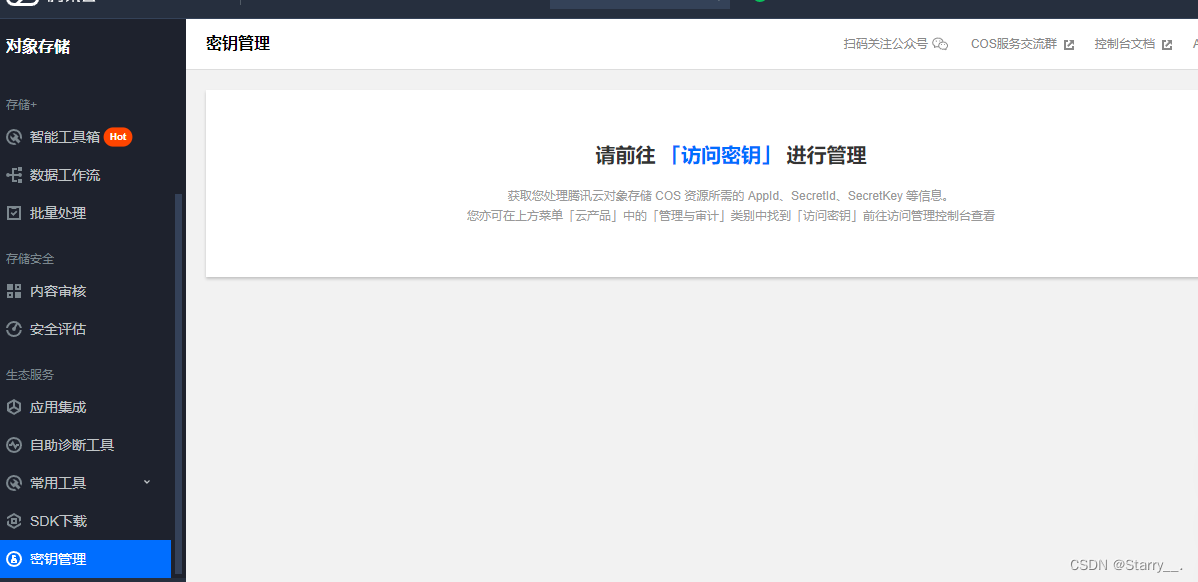Click external-link icon next to COS服务交流群

(1069, 45)
